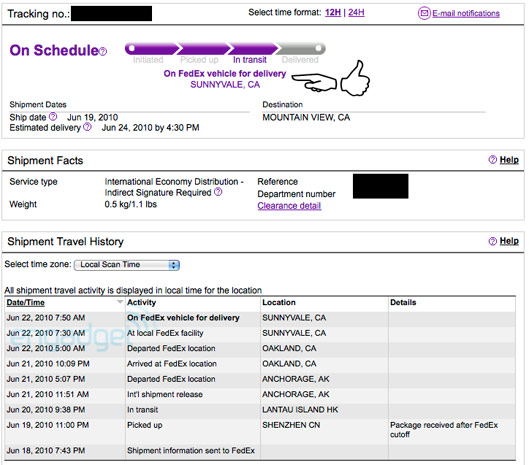The height and width of the screenshot is (465, 529).
Task: Click Indirect Signature Required help icon
Action: tap(218, 192)
